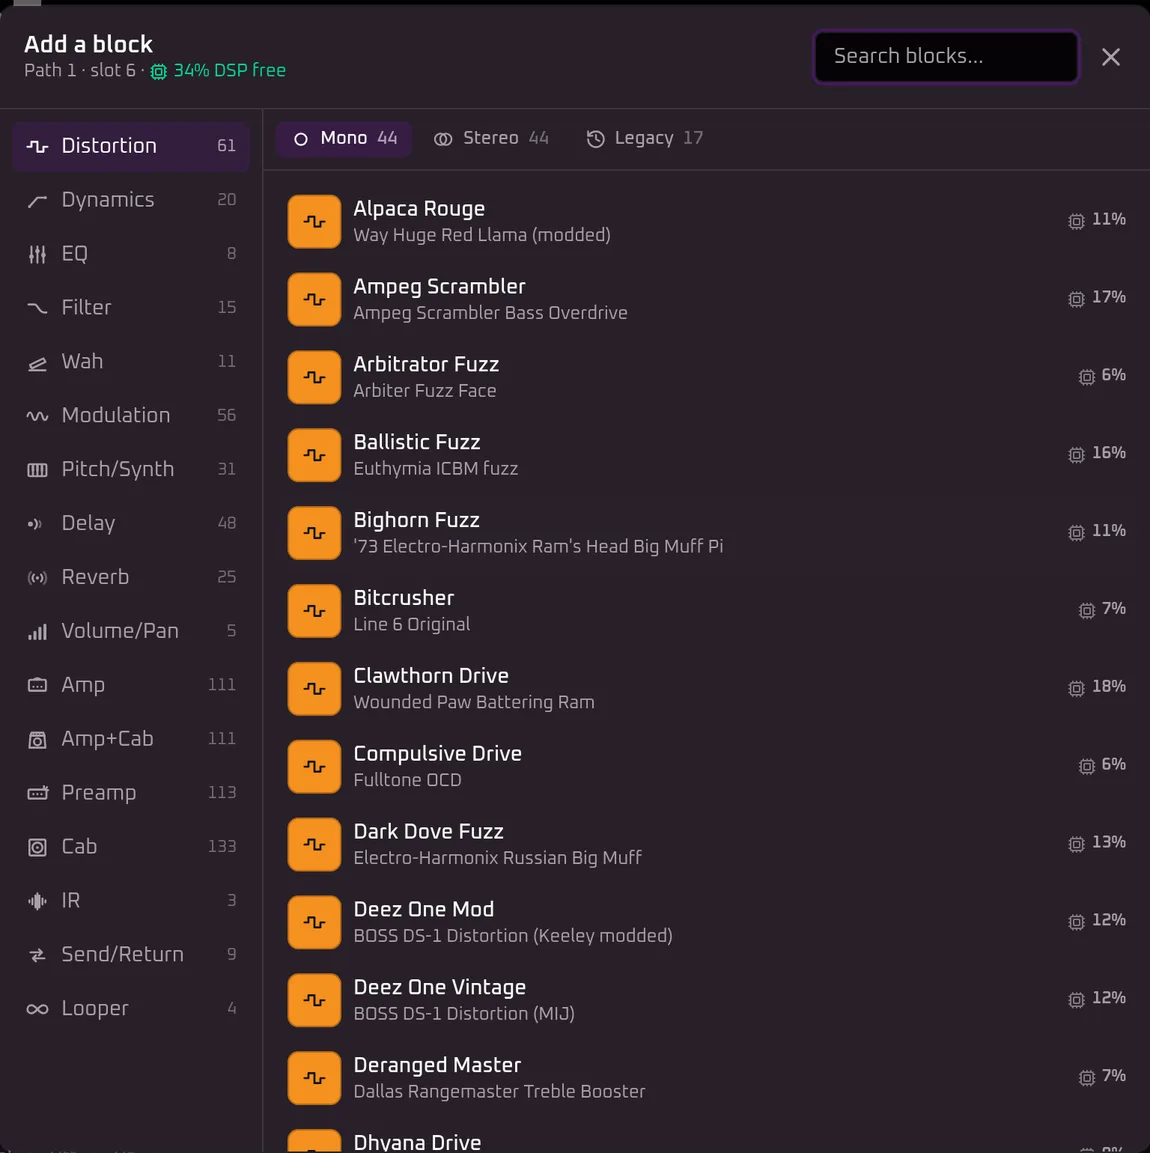
Task: Click "Electro-Harmonix Russian Big Muff" description
Action: 498,858
